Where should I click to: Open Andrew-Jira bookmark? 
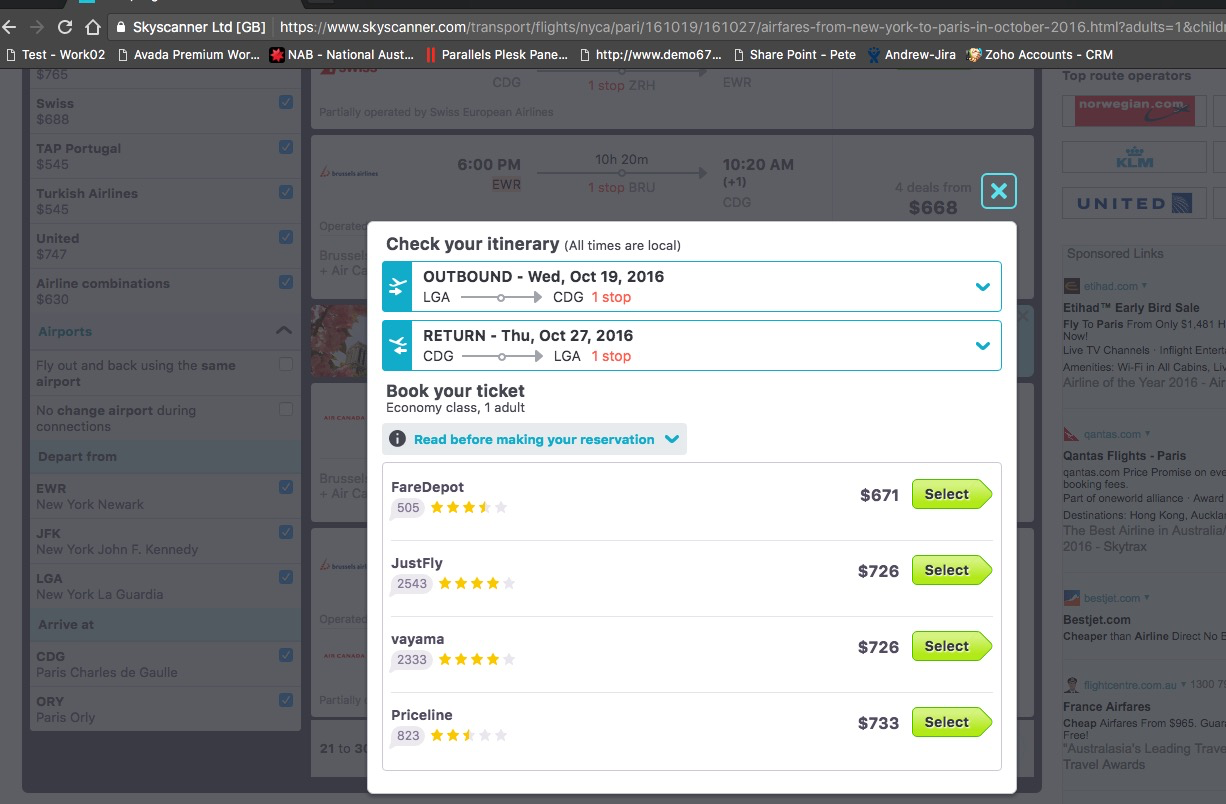[x=911, y=55]
